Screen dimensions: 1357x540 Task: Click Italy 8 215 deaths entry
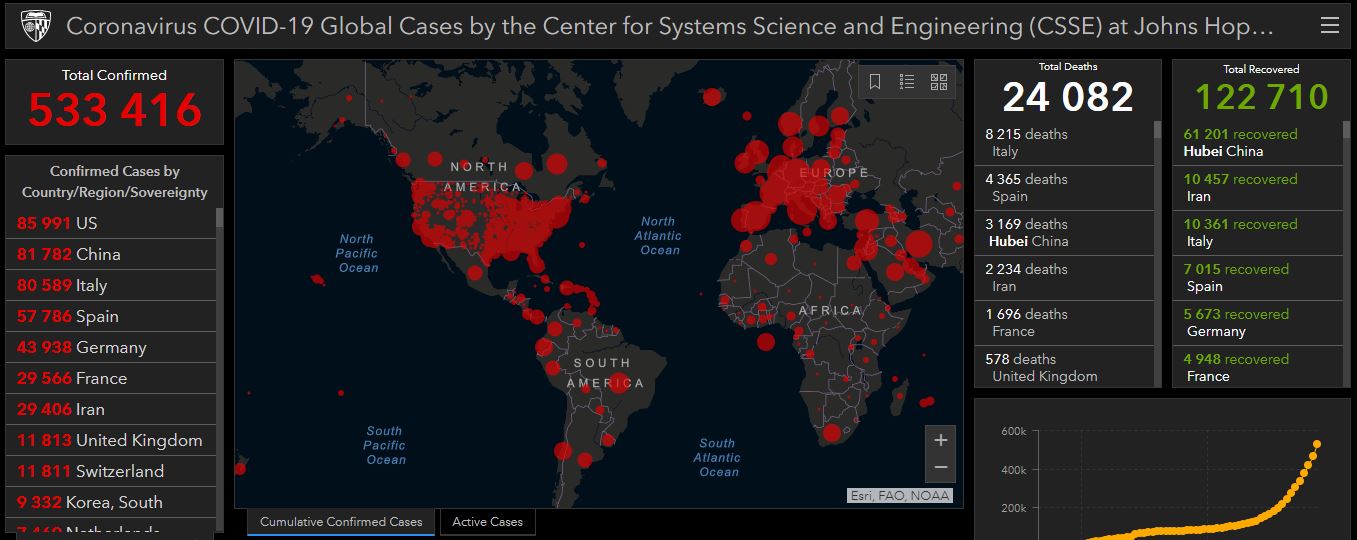click(1064, 143)
